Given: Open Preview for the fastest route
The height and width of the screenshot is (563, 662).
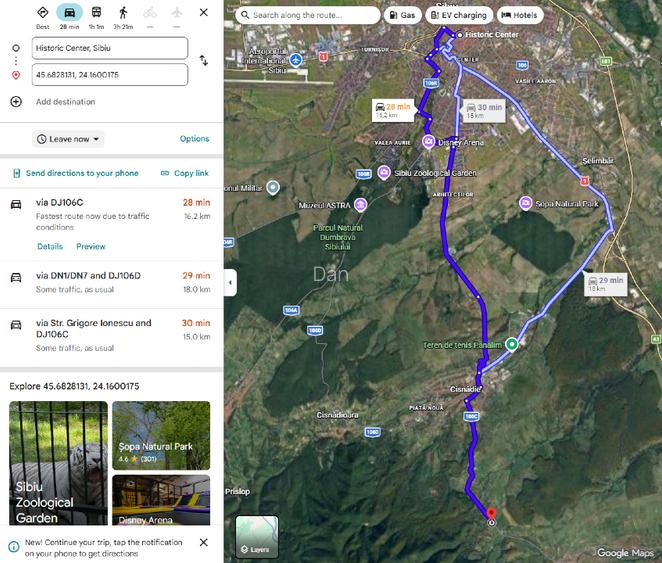Looking at the screenshot, I should [91, 246].
